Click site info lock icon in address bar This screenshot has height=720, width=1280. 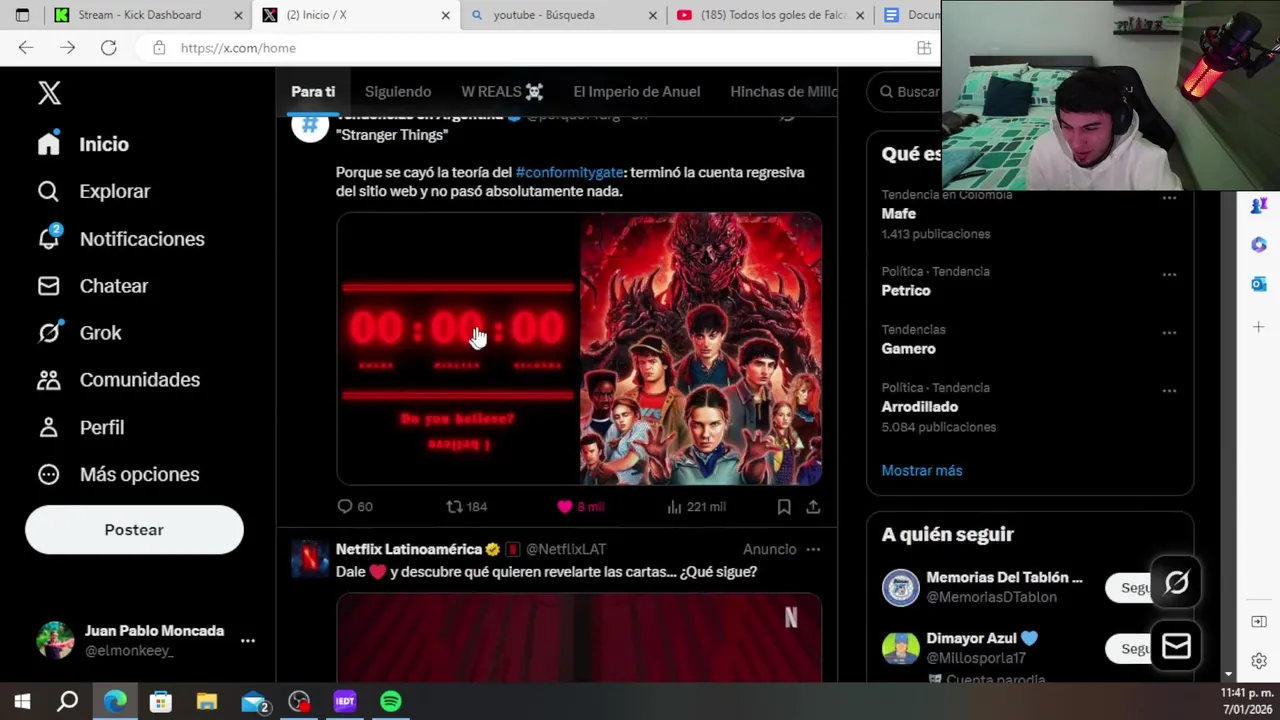click(159, 48)
